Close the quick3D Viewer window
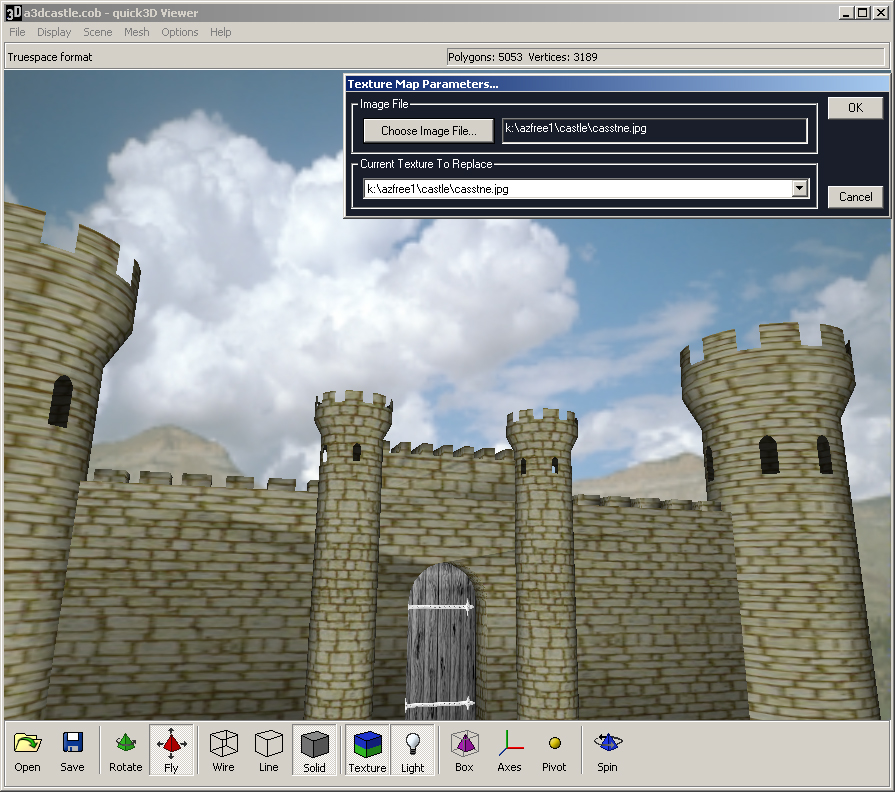Screen dimensions: 895x792 (880, 13)
